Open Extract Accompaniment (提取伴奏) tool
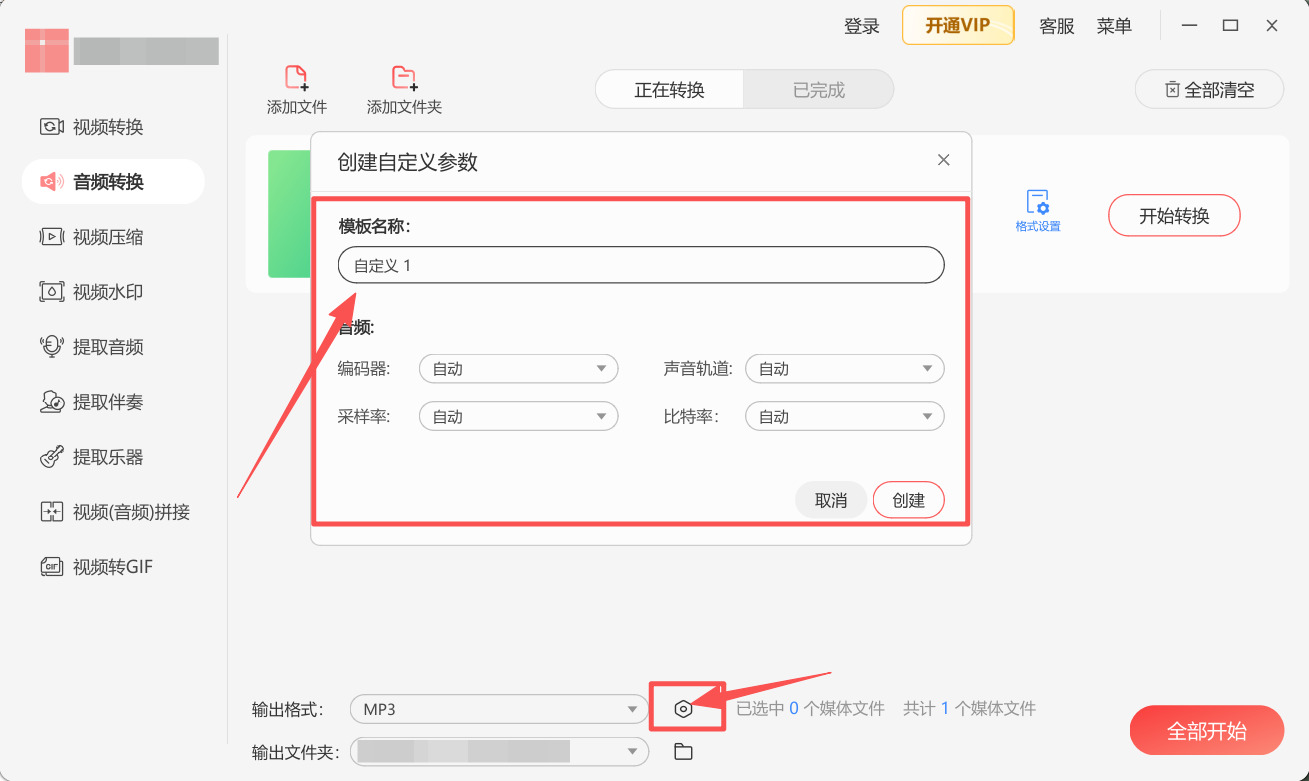This screenshot has height=781, width=1309. (x=92, y=402)
